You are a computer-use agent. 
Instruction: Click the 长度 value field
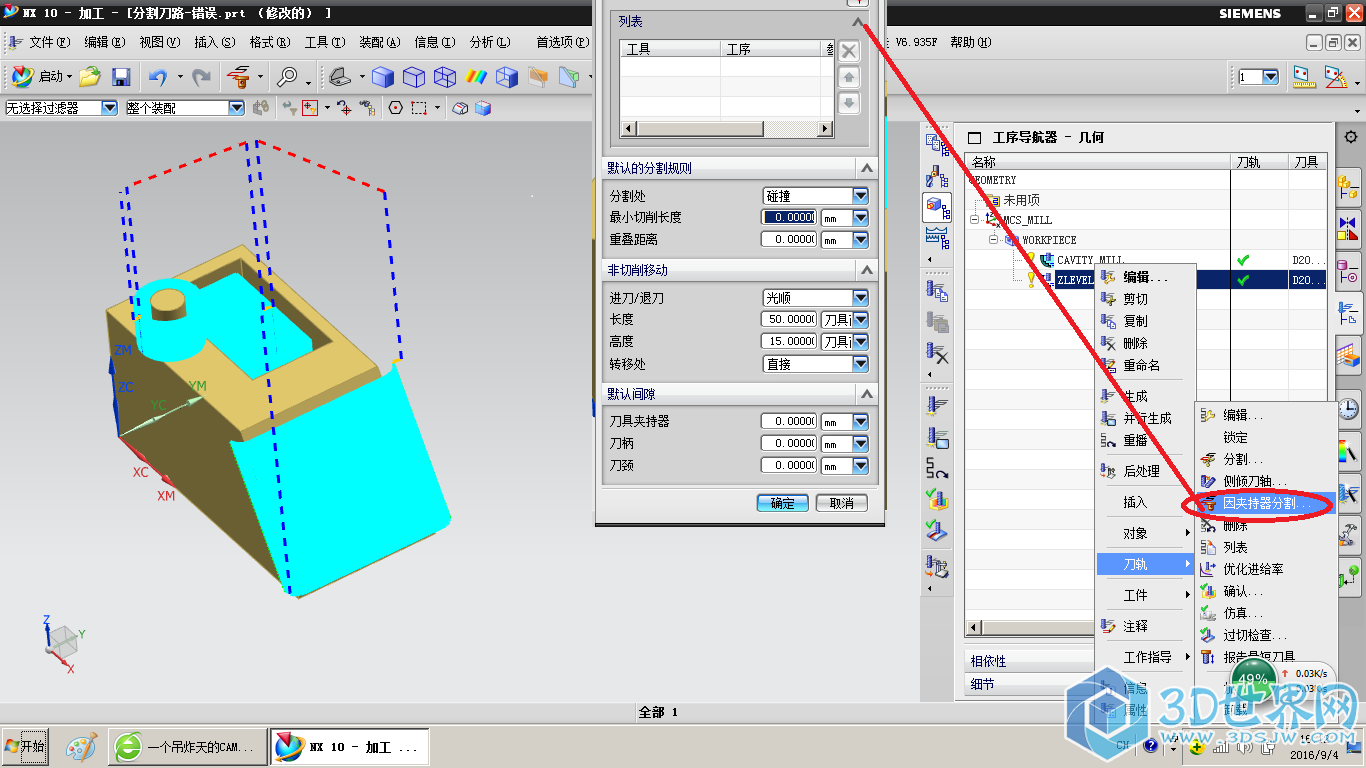789,320
